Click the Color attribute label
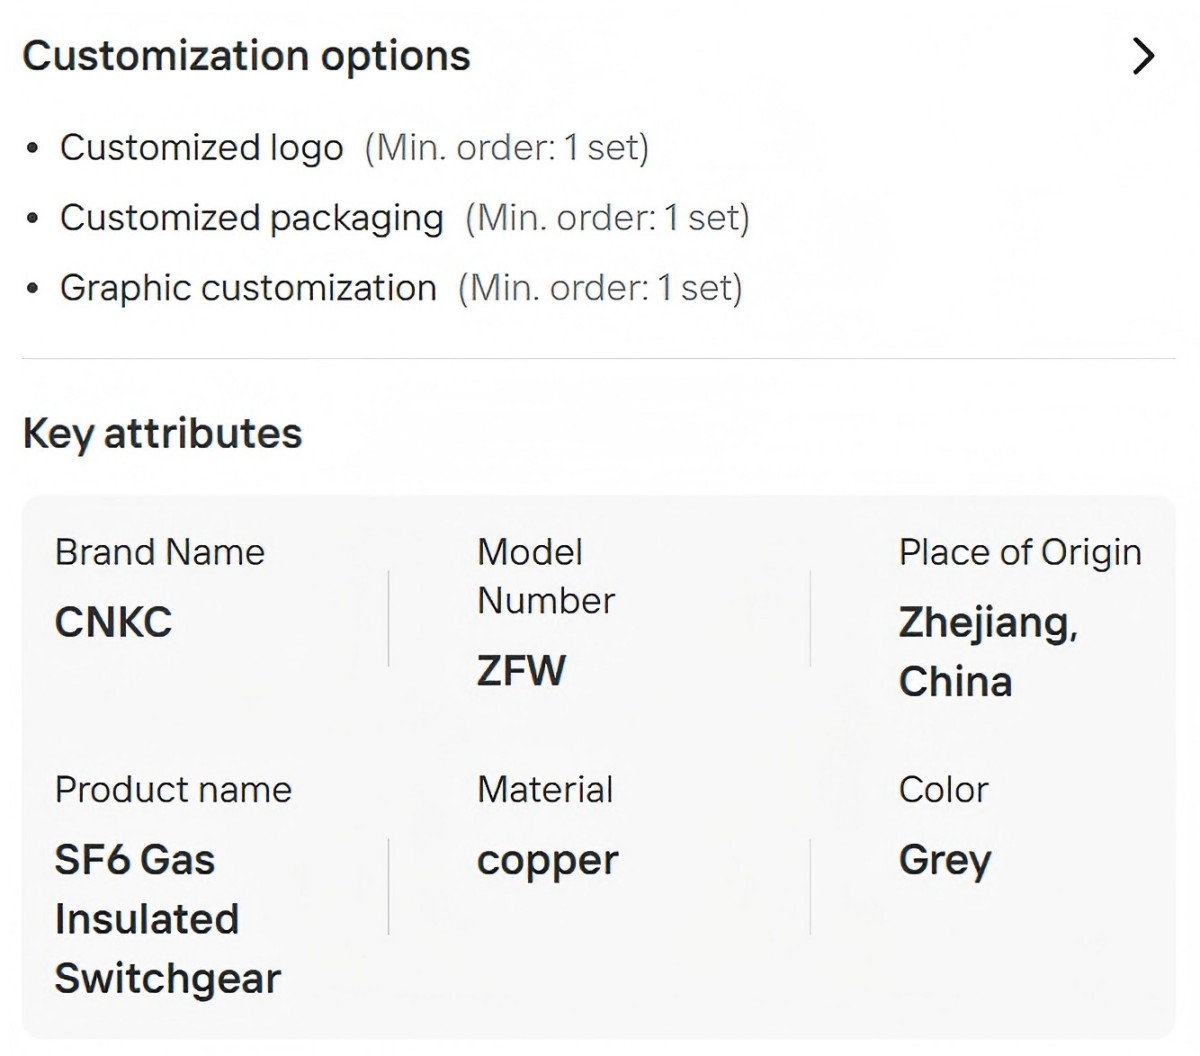 tap(943, 790)
